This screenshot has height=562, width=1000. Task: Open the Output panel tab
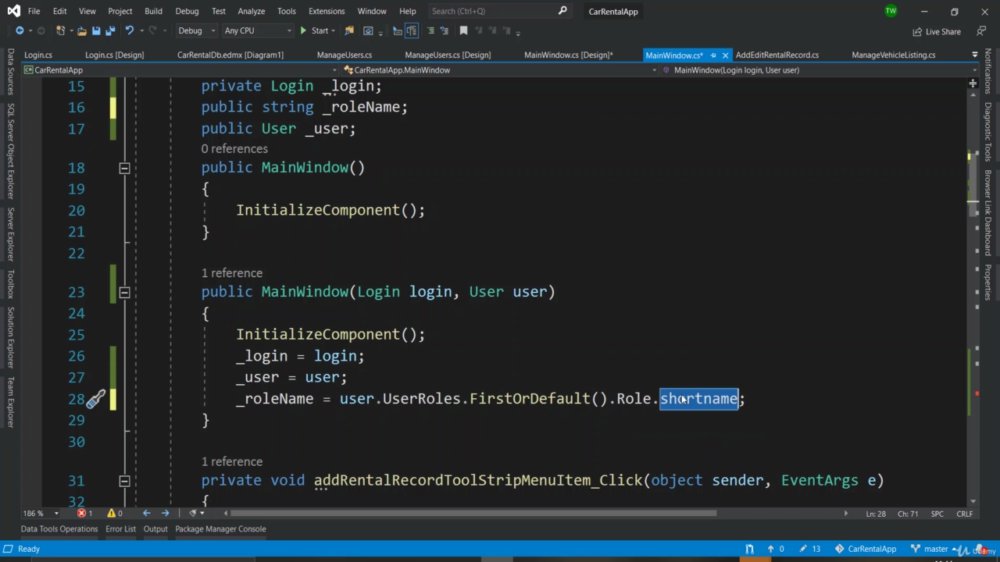[156, 529]
